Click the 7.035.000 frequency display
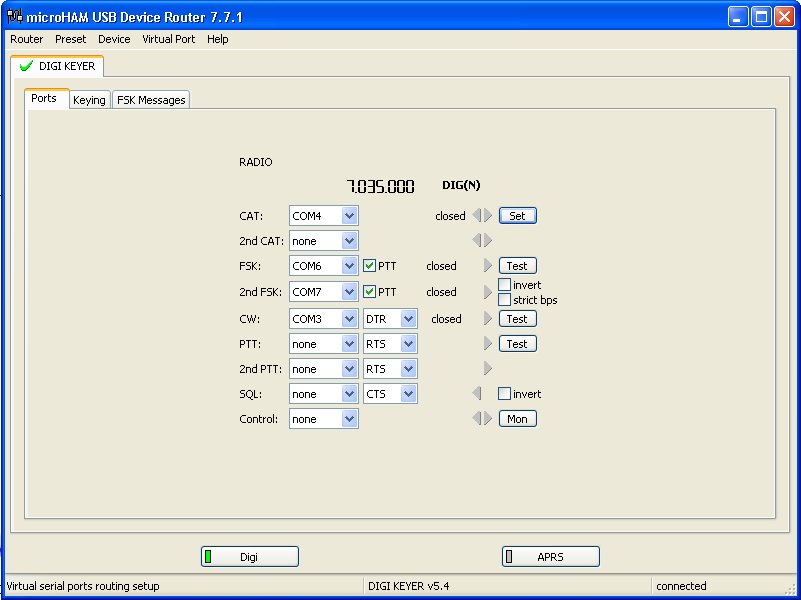 tap(380, 187)
